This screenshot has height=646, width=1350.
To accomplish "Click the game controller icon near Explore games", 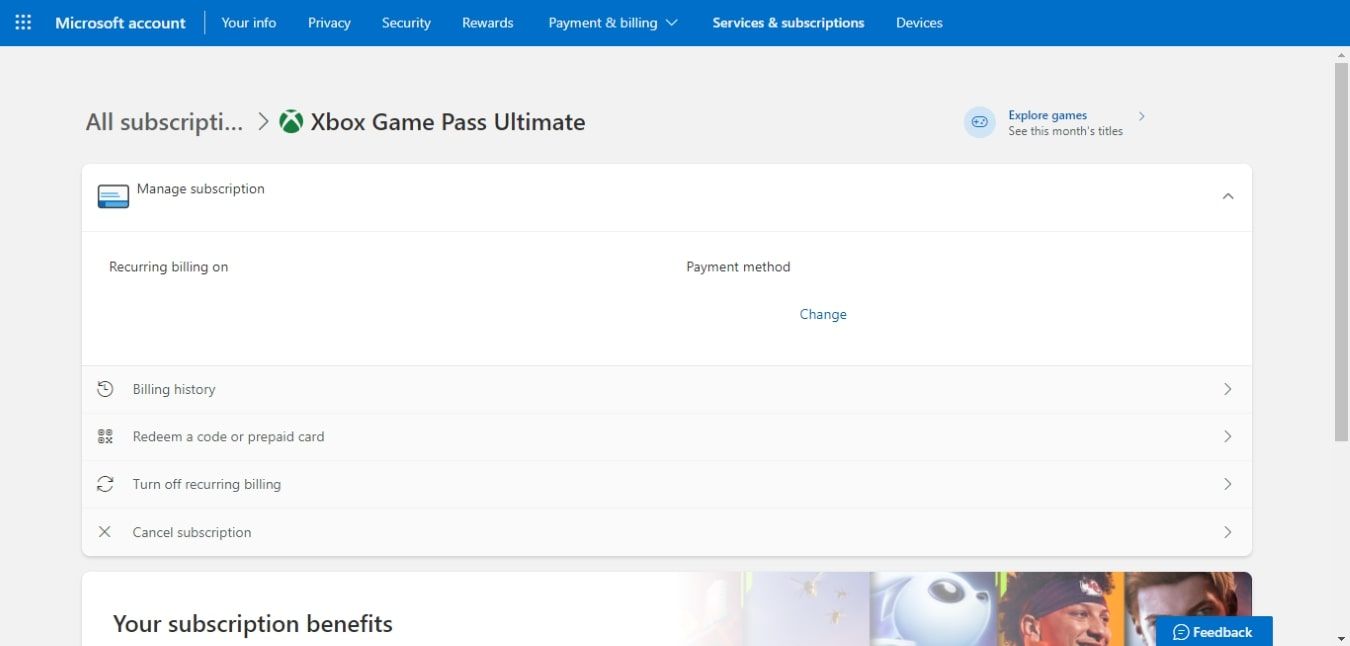I will click(980, 122).
